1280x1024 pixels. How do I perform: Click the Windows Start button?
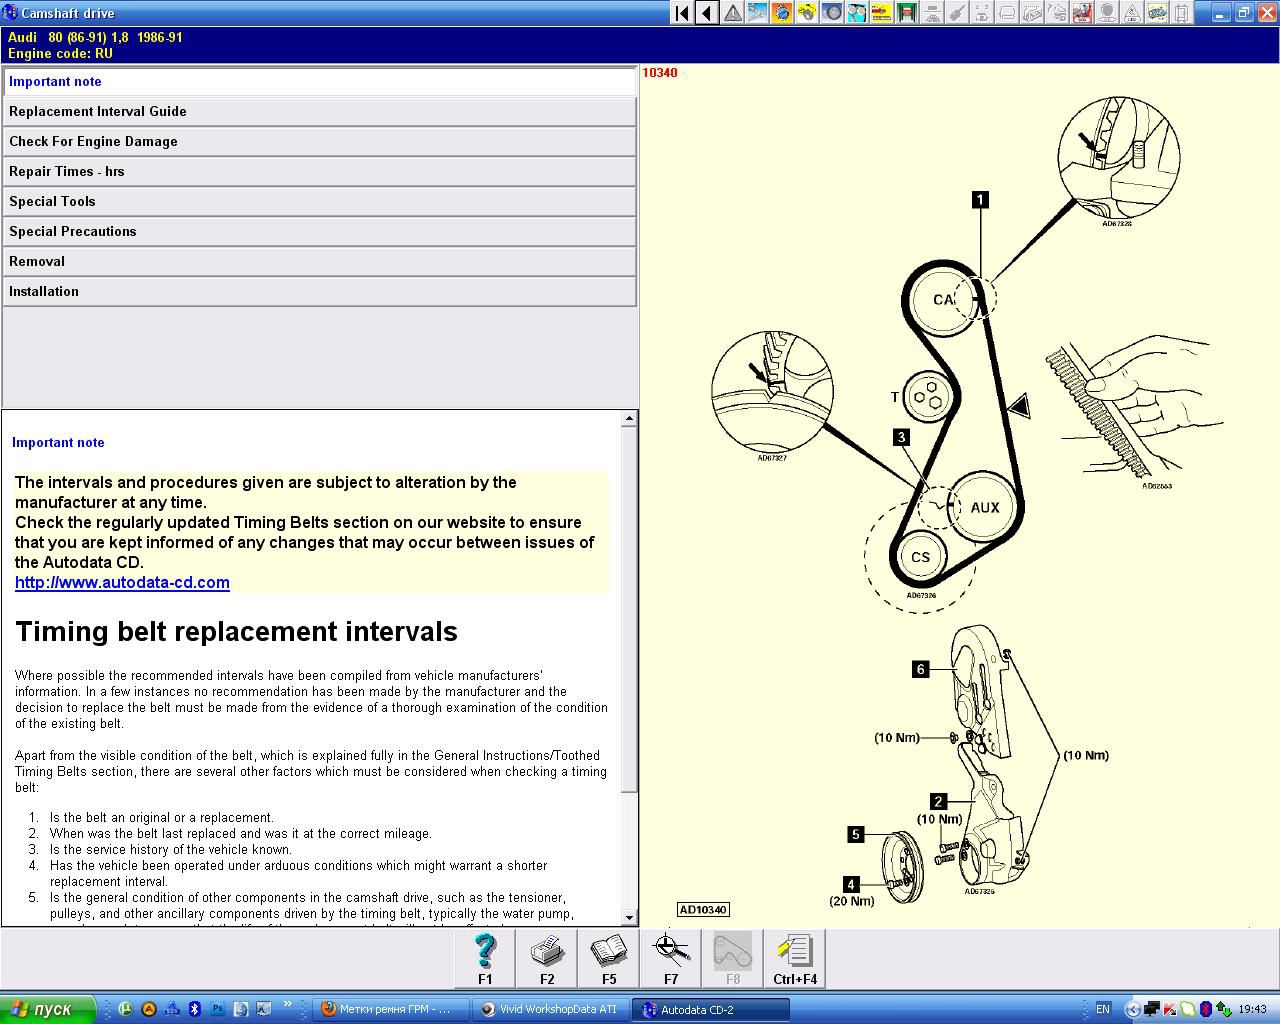(47, 1009)
